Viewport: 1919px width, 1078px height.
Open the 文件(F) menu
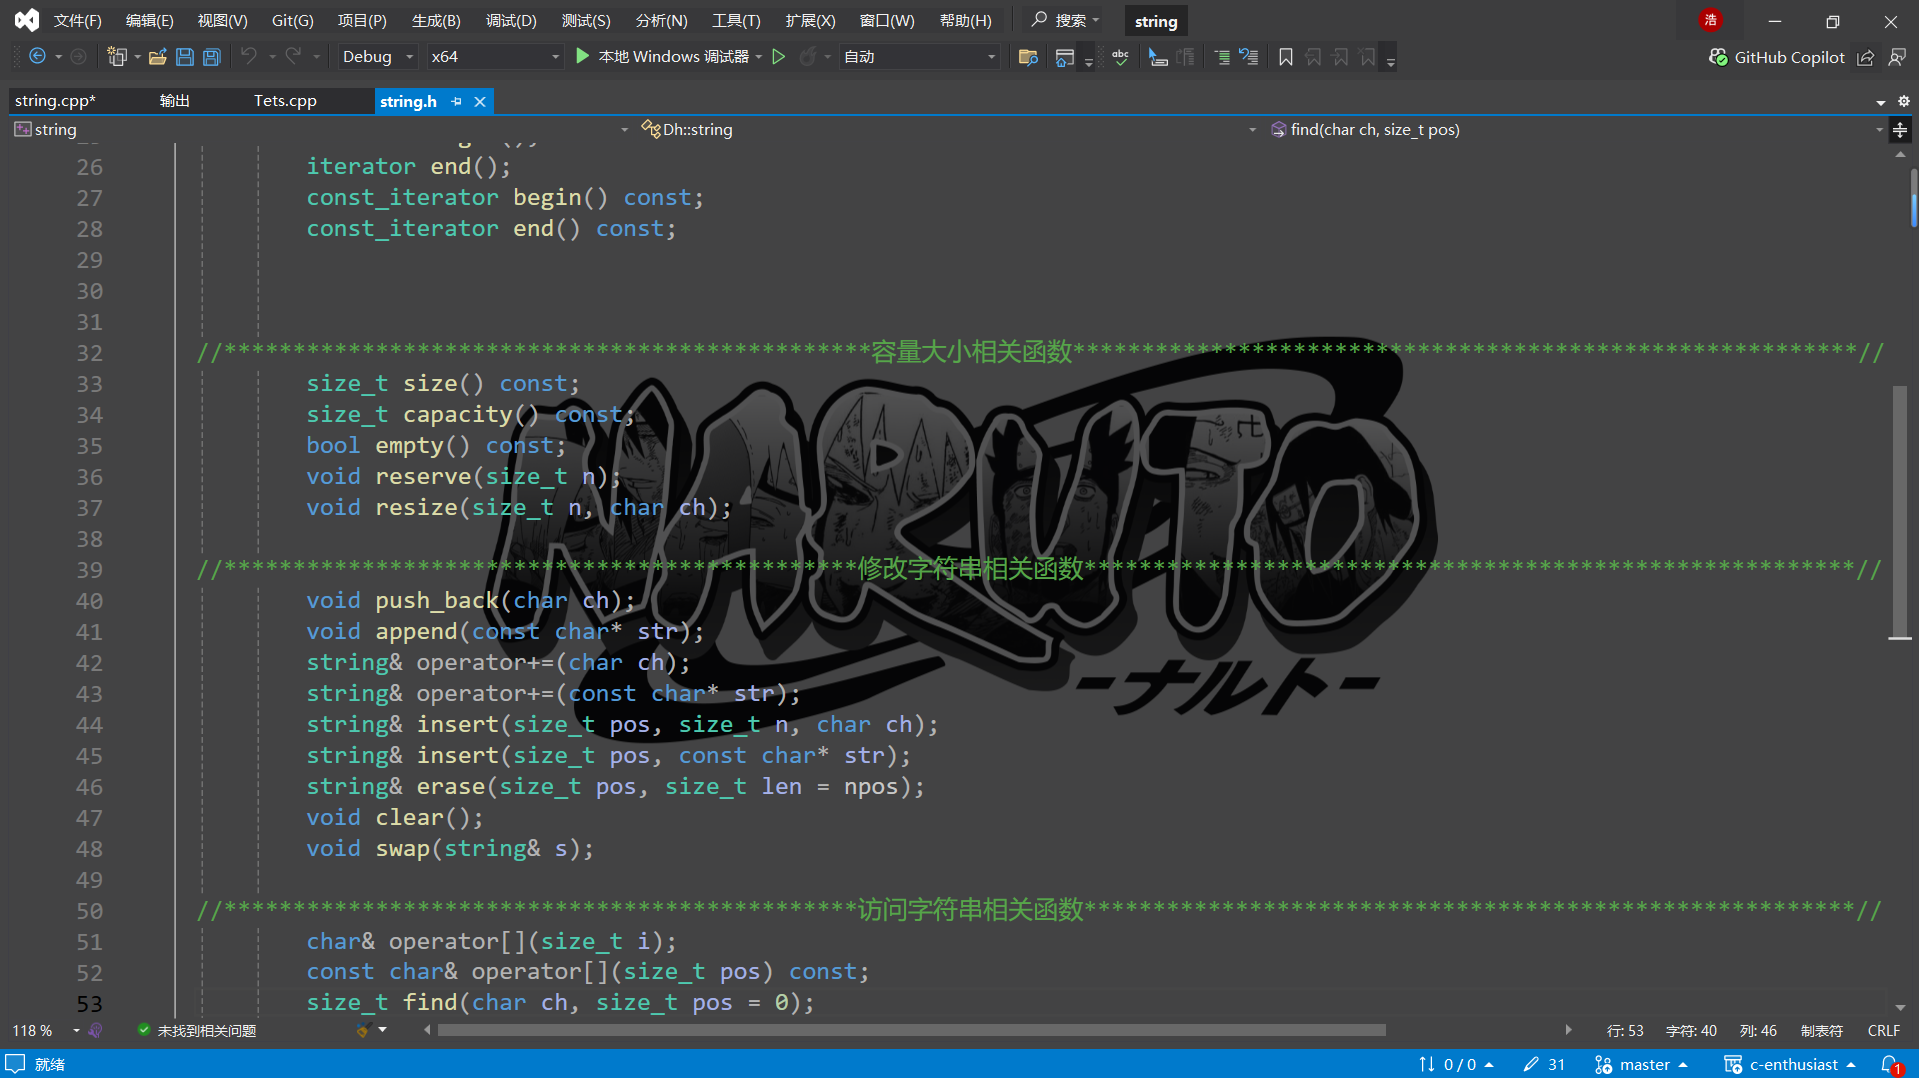click(x=77, y=20)
